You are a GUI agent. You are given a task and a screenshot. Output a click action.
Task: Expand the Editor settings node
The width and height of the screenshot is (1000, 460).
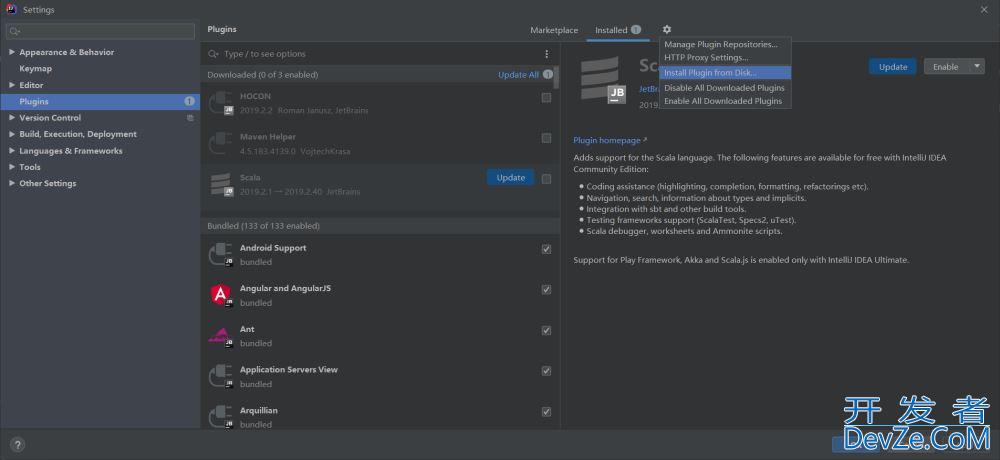(x=12, y=85)
